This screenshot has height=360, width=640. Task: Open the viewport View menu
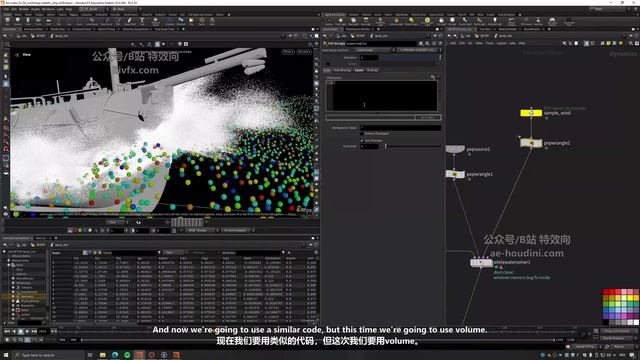tap(27, 55)
